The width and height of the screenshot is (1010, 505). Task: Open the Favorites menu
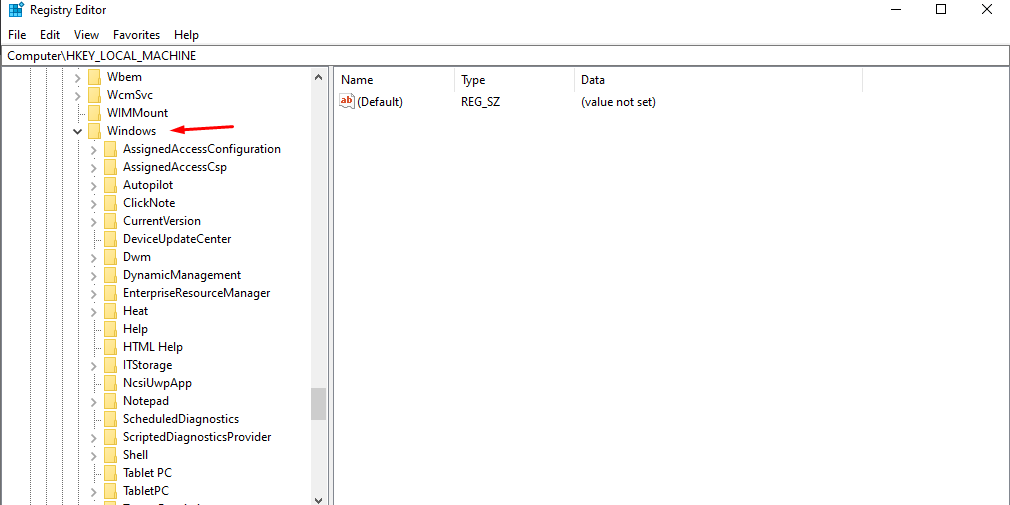pos(137,35)
